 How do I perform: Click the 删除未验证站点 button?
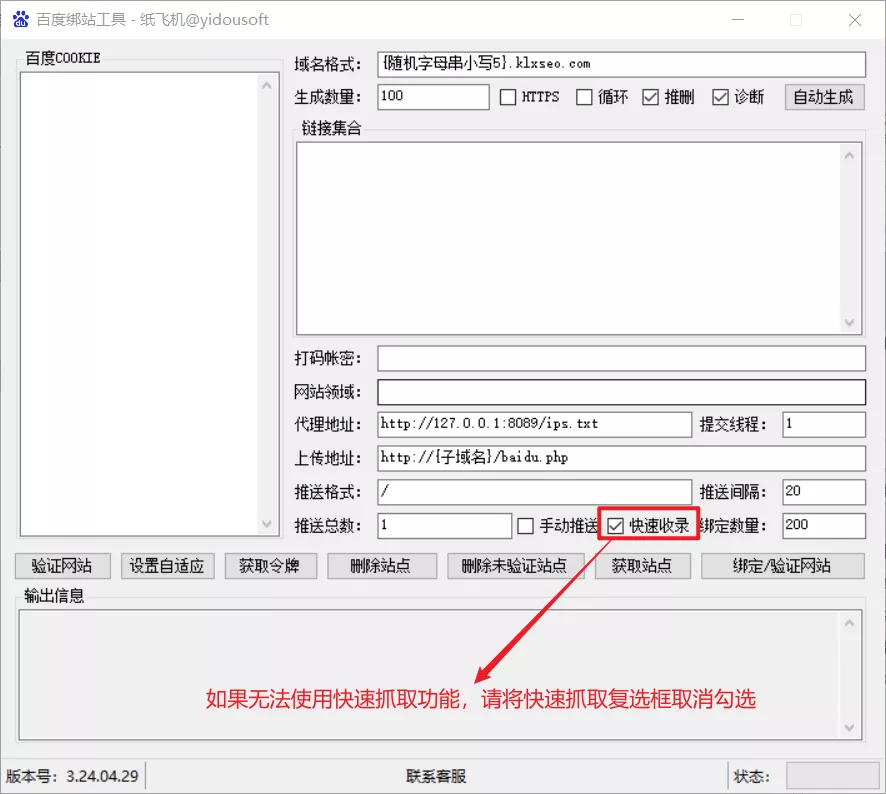click(x=516, y=566)
